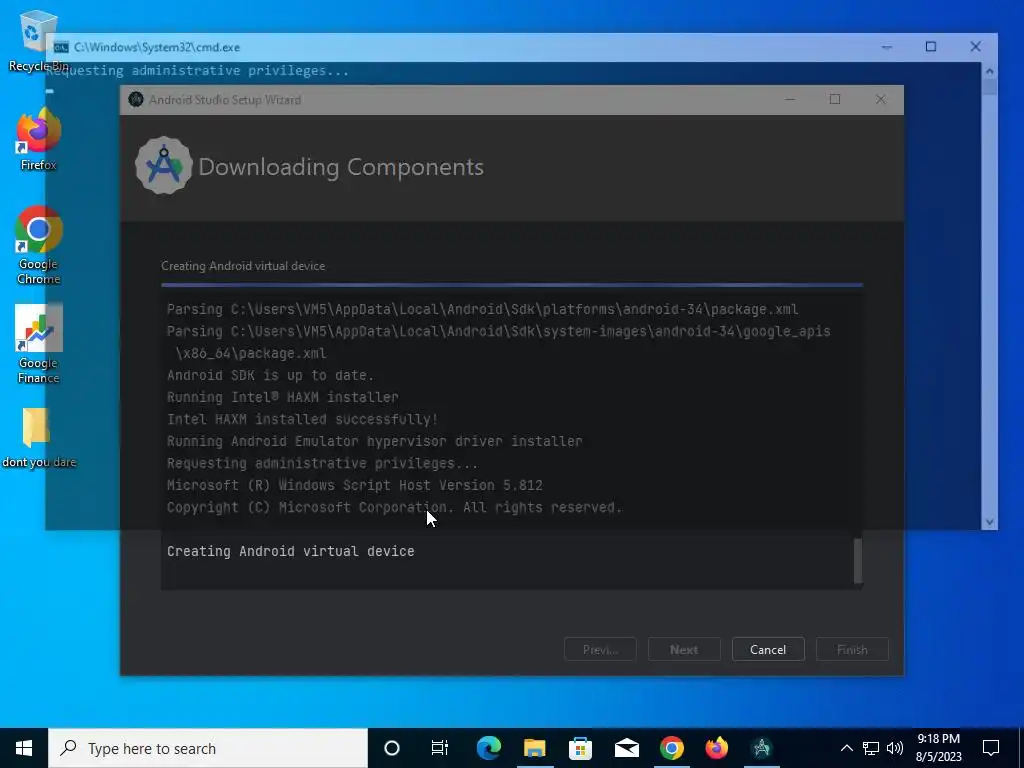Click the Previous button in setup wizard

(x=600, y=649)
